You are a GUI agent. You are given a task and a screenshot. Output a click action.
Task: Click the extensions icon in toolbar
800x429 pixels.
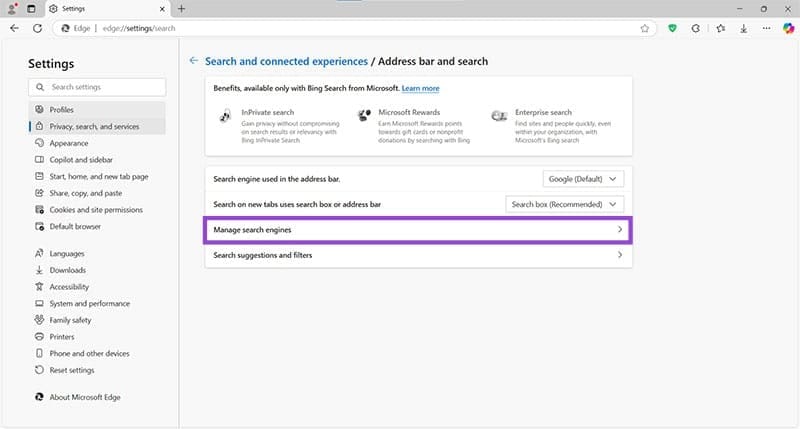(695, 29)
